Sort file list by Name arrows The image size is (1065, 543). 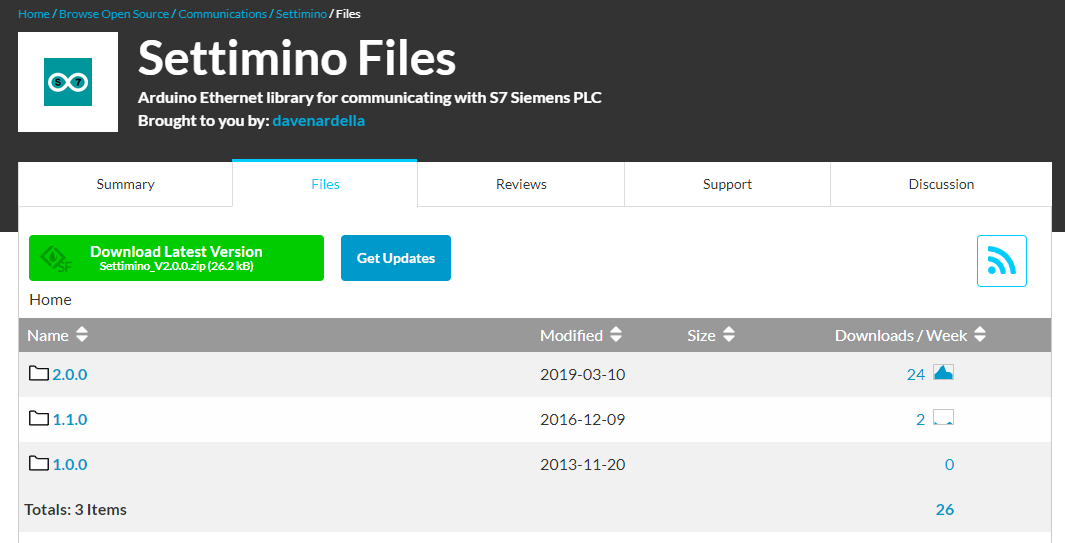tap(82, 334)
